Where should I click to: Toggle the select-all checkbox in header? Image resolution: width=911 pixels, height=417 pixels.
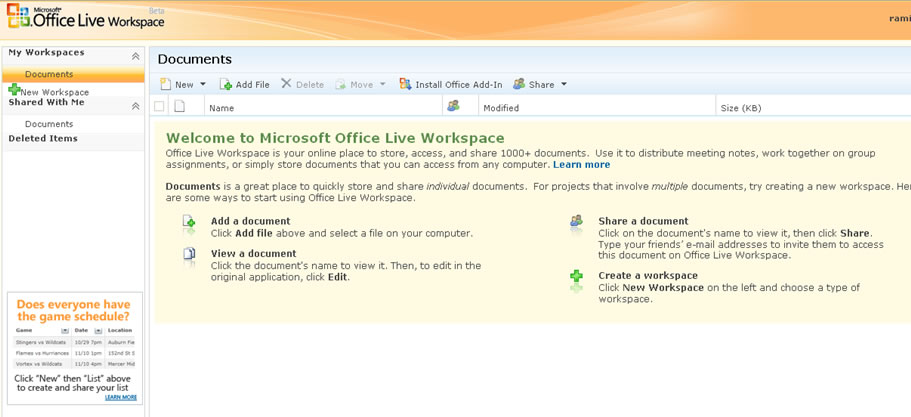(159, 106)
